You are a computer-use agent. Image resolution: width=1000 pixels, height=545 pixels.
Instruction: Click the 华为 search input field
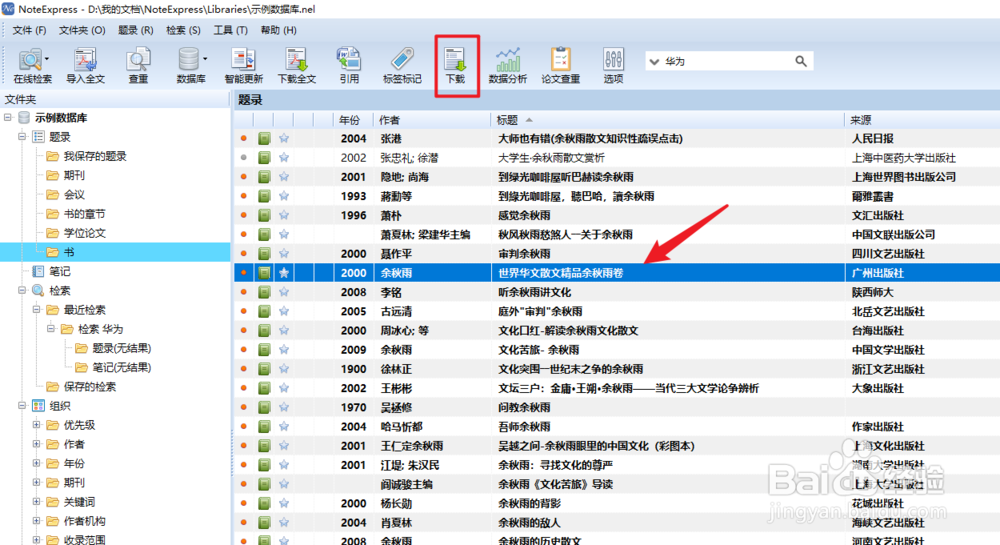click(x=727, y=61)
